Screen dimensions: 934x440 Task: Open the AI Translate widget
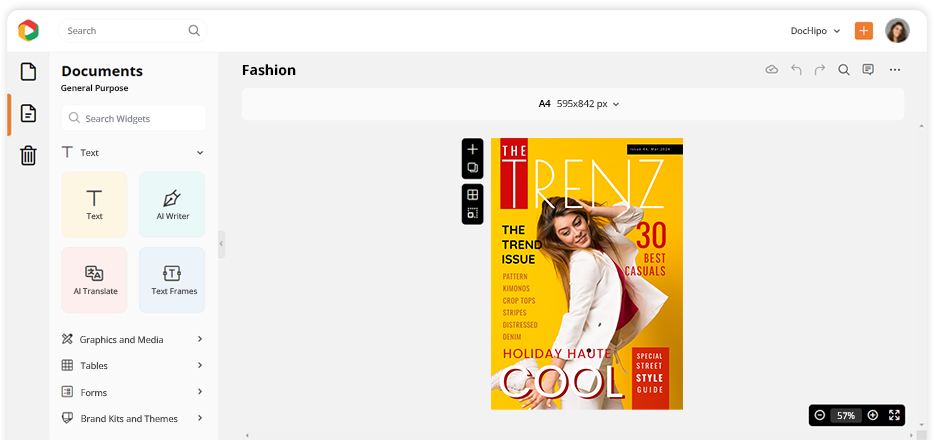[94, 280]
